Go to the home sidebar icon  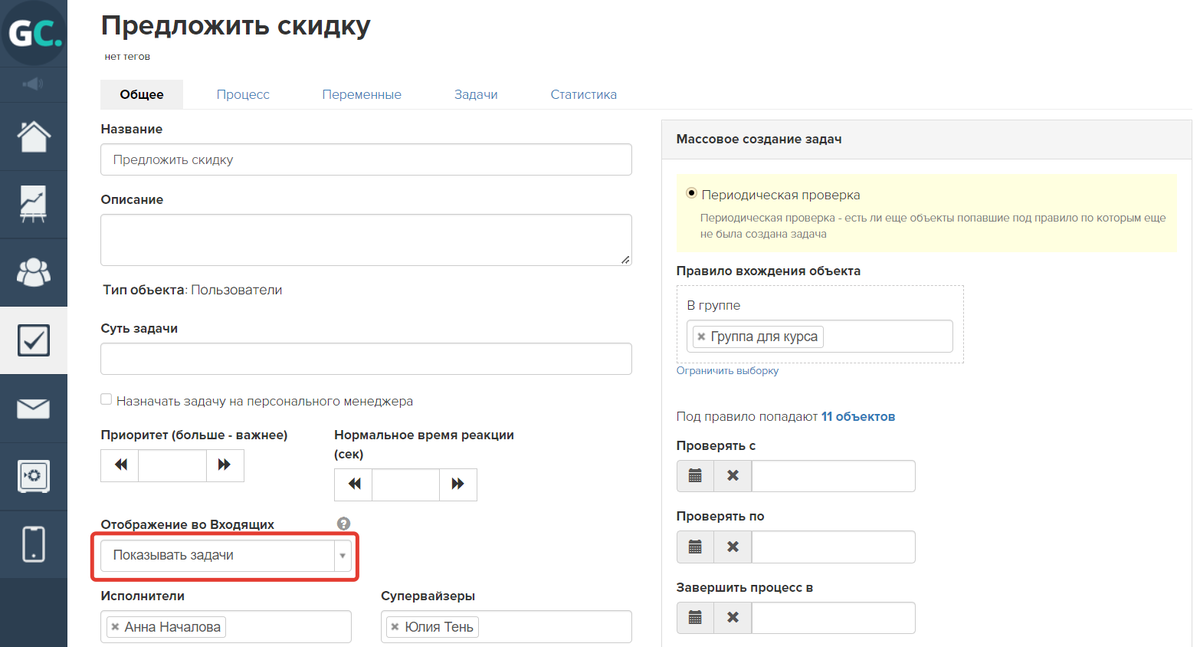(x=34, y=136)
